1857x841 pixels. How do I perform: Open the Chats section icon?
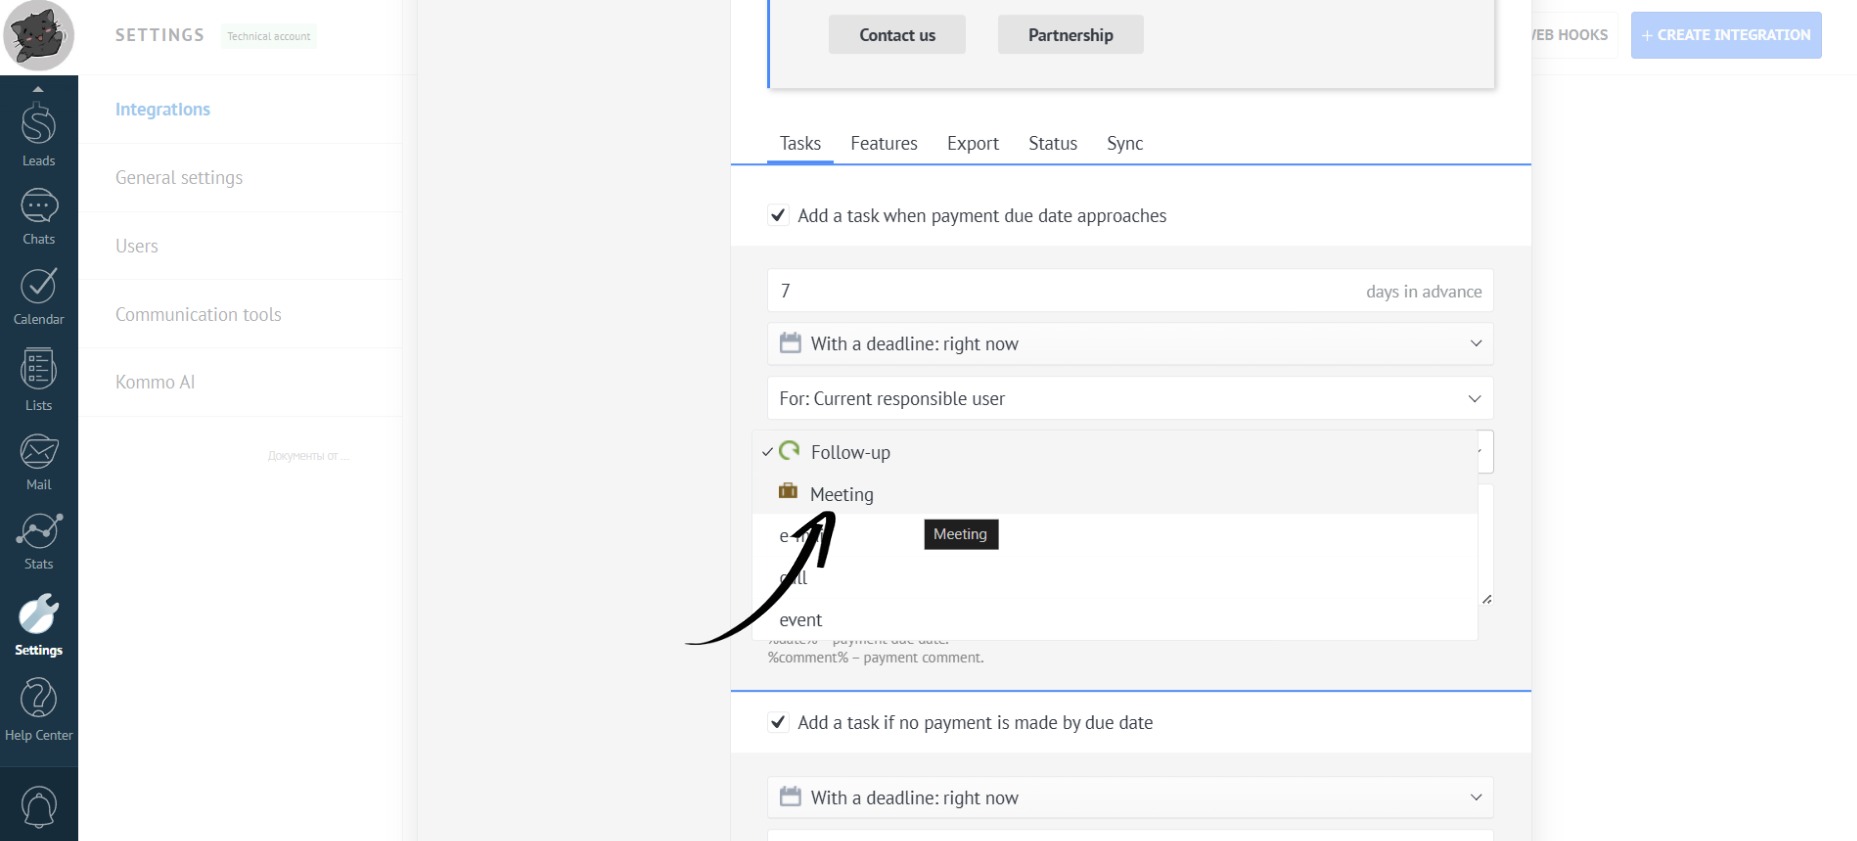pos(38,216)
